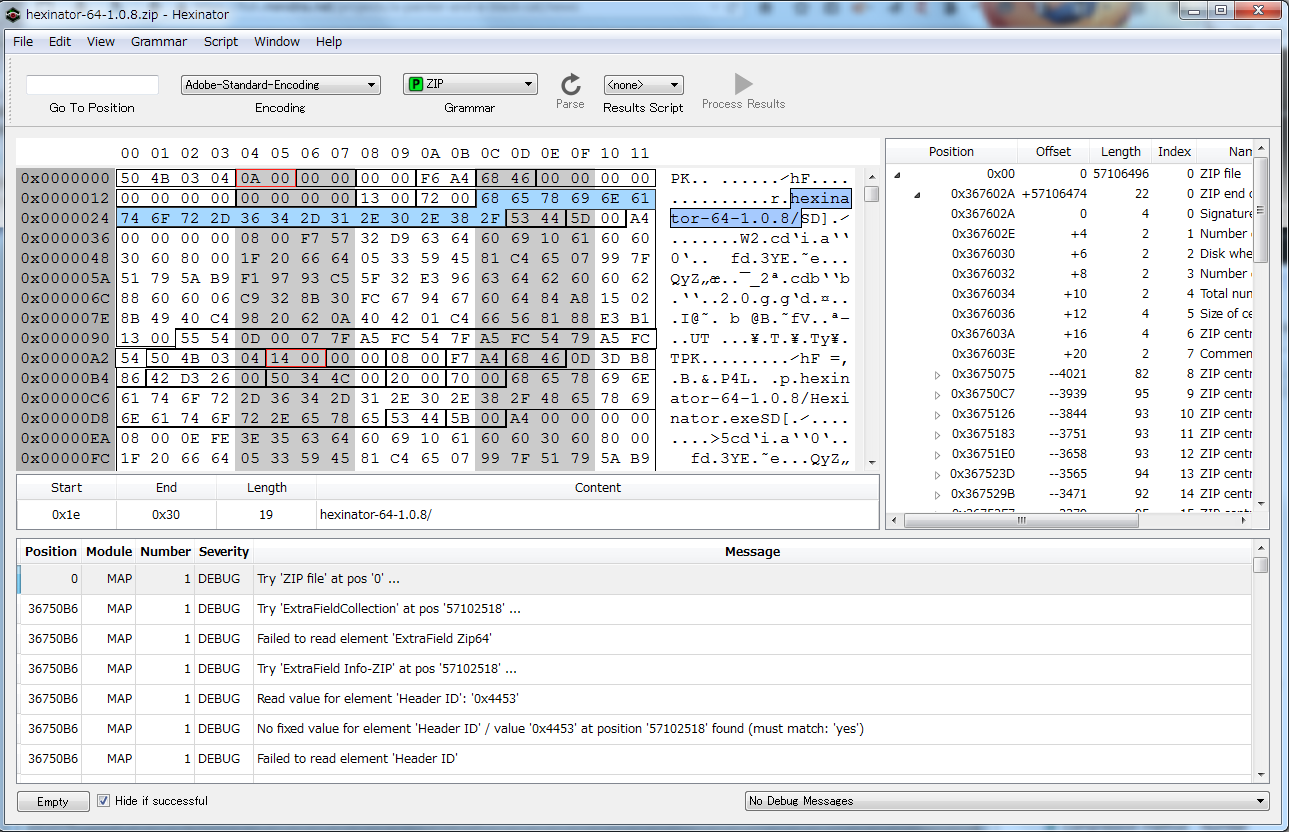This screenshot has height=832, width=1289.
Task: Click the green P ZIP grammar icon
Action: 415,85
